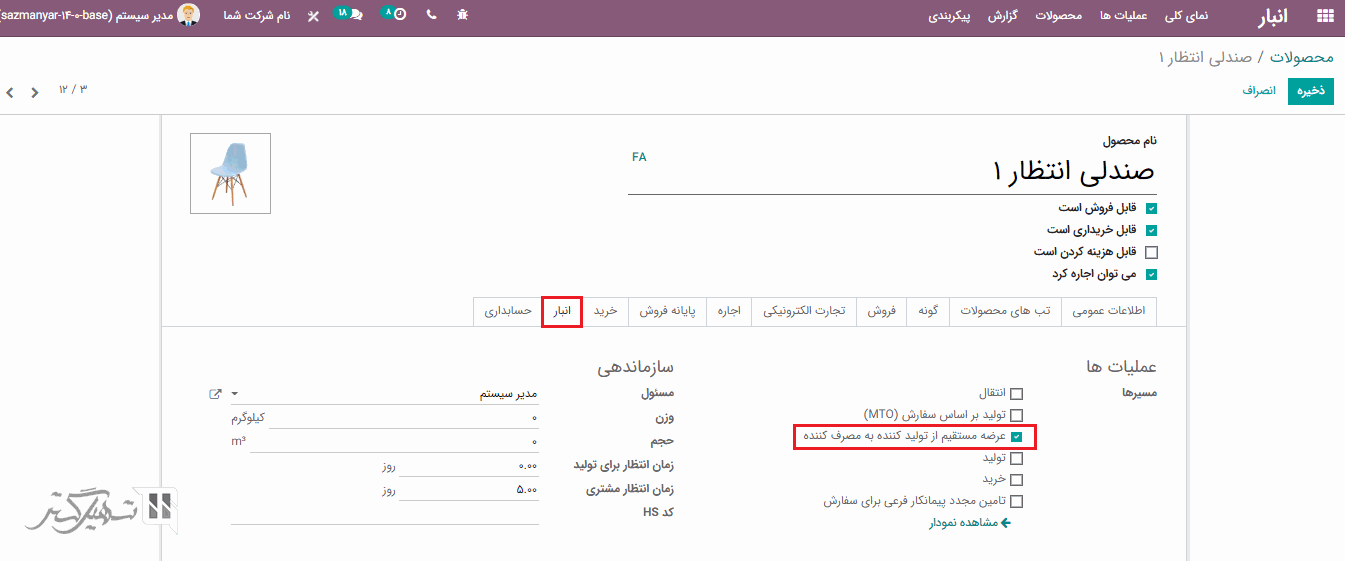
Task: Open the apps grid menu
Action: tap(1324, 16)
